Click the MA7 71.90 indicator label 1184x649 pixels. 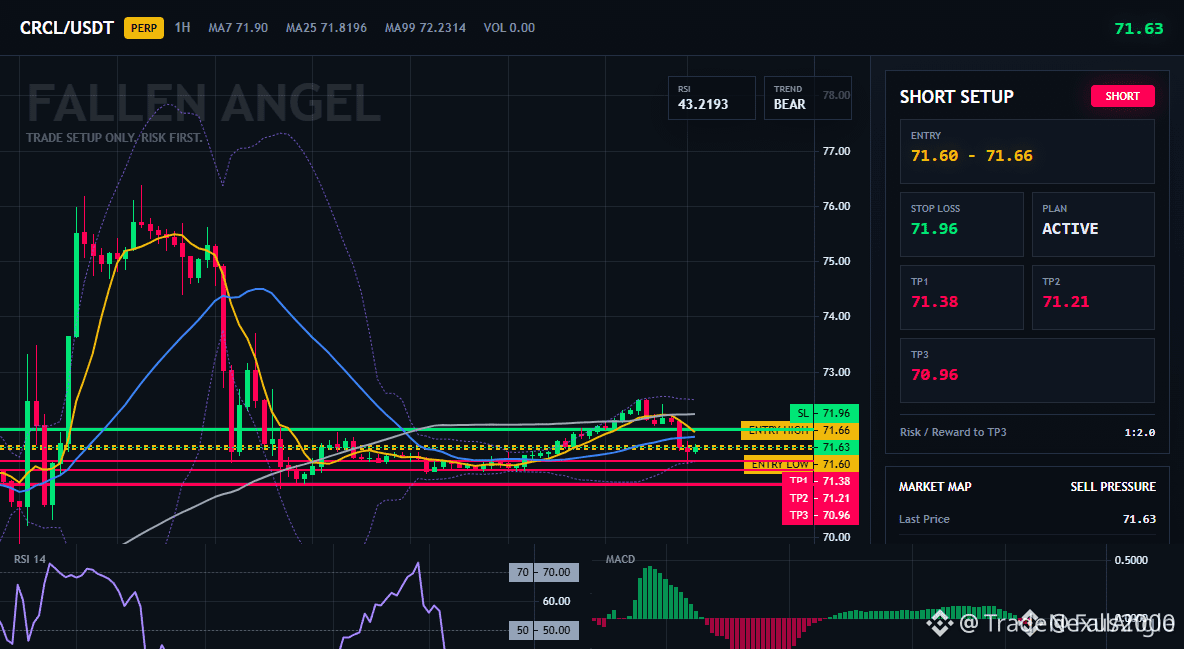click(x=238, y=28)
